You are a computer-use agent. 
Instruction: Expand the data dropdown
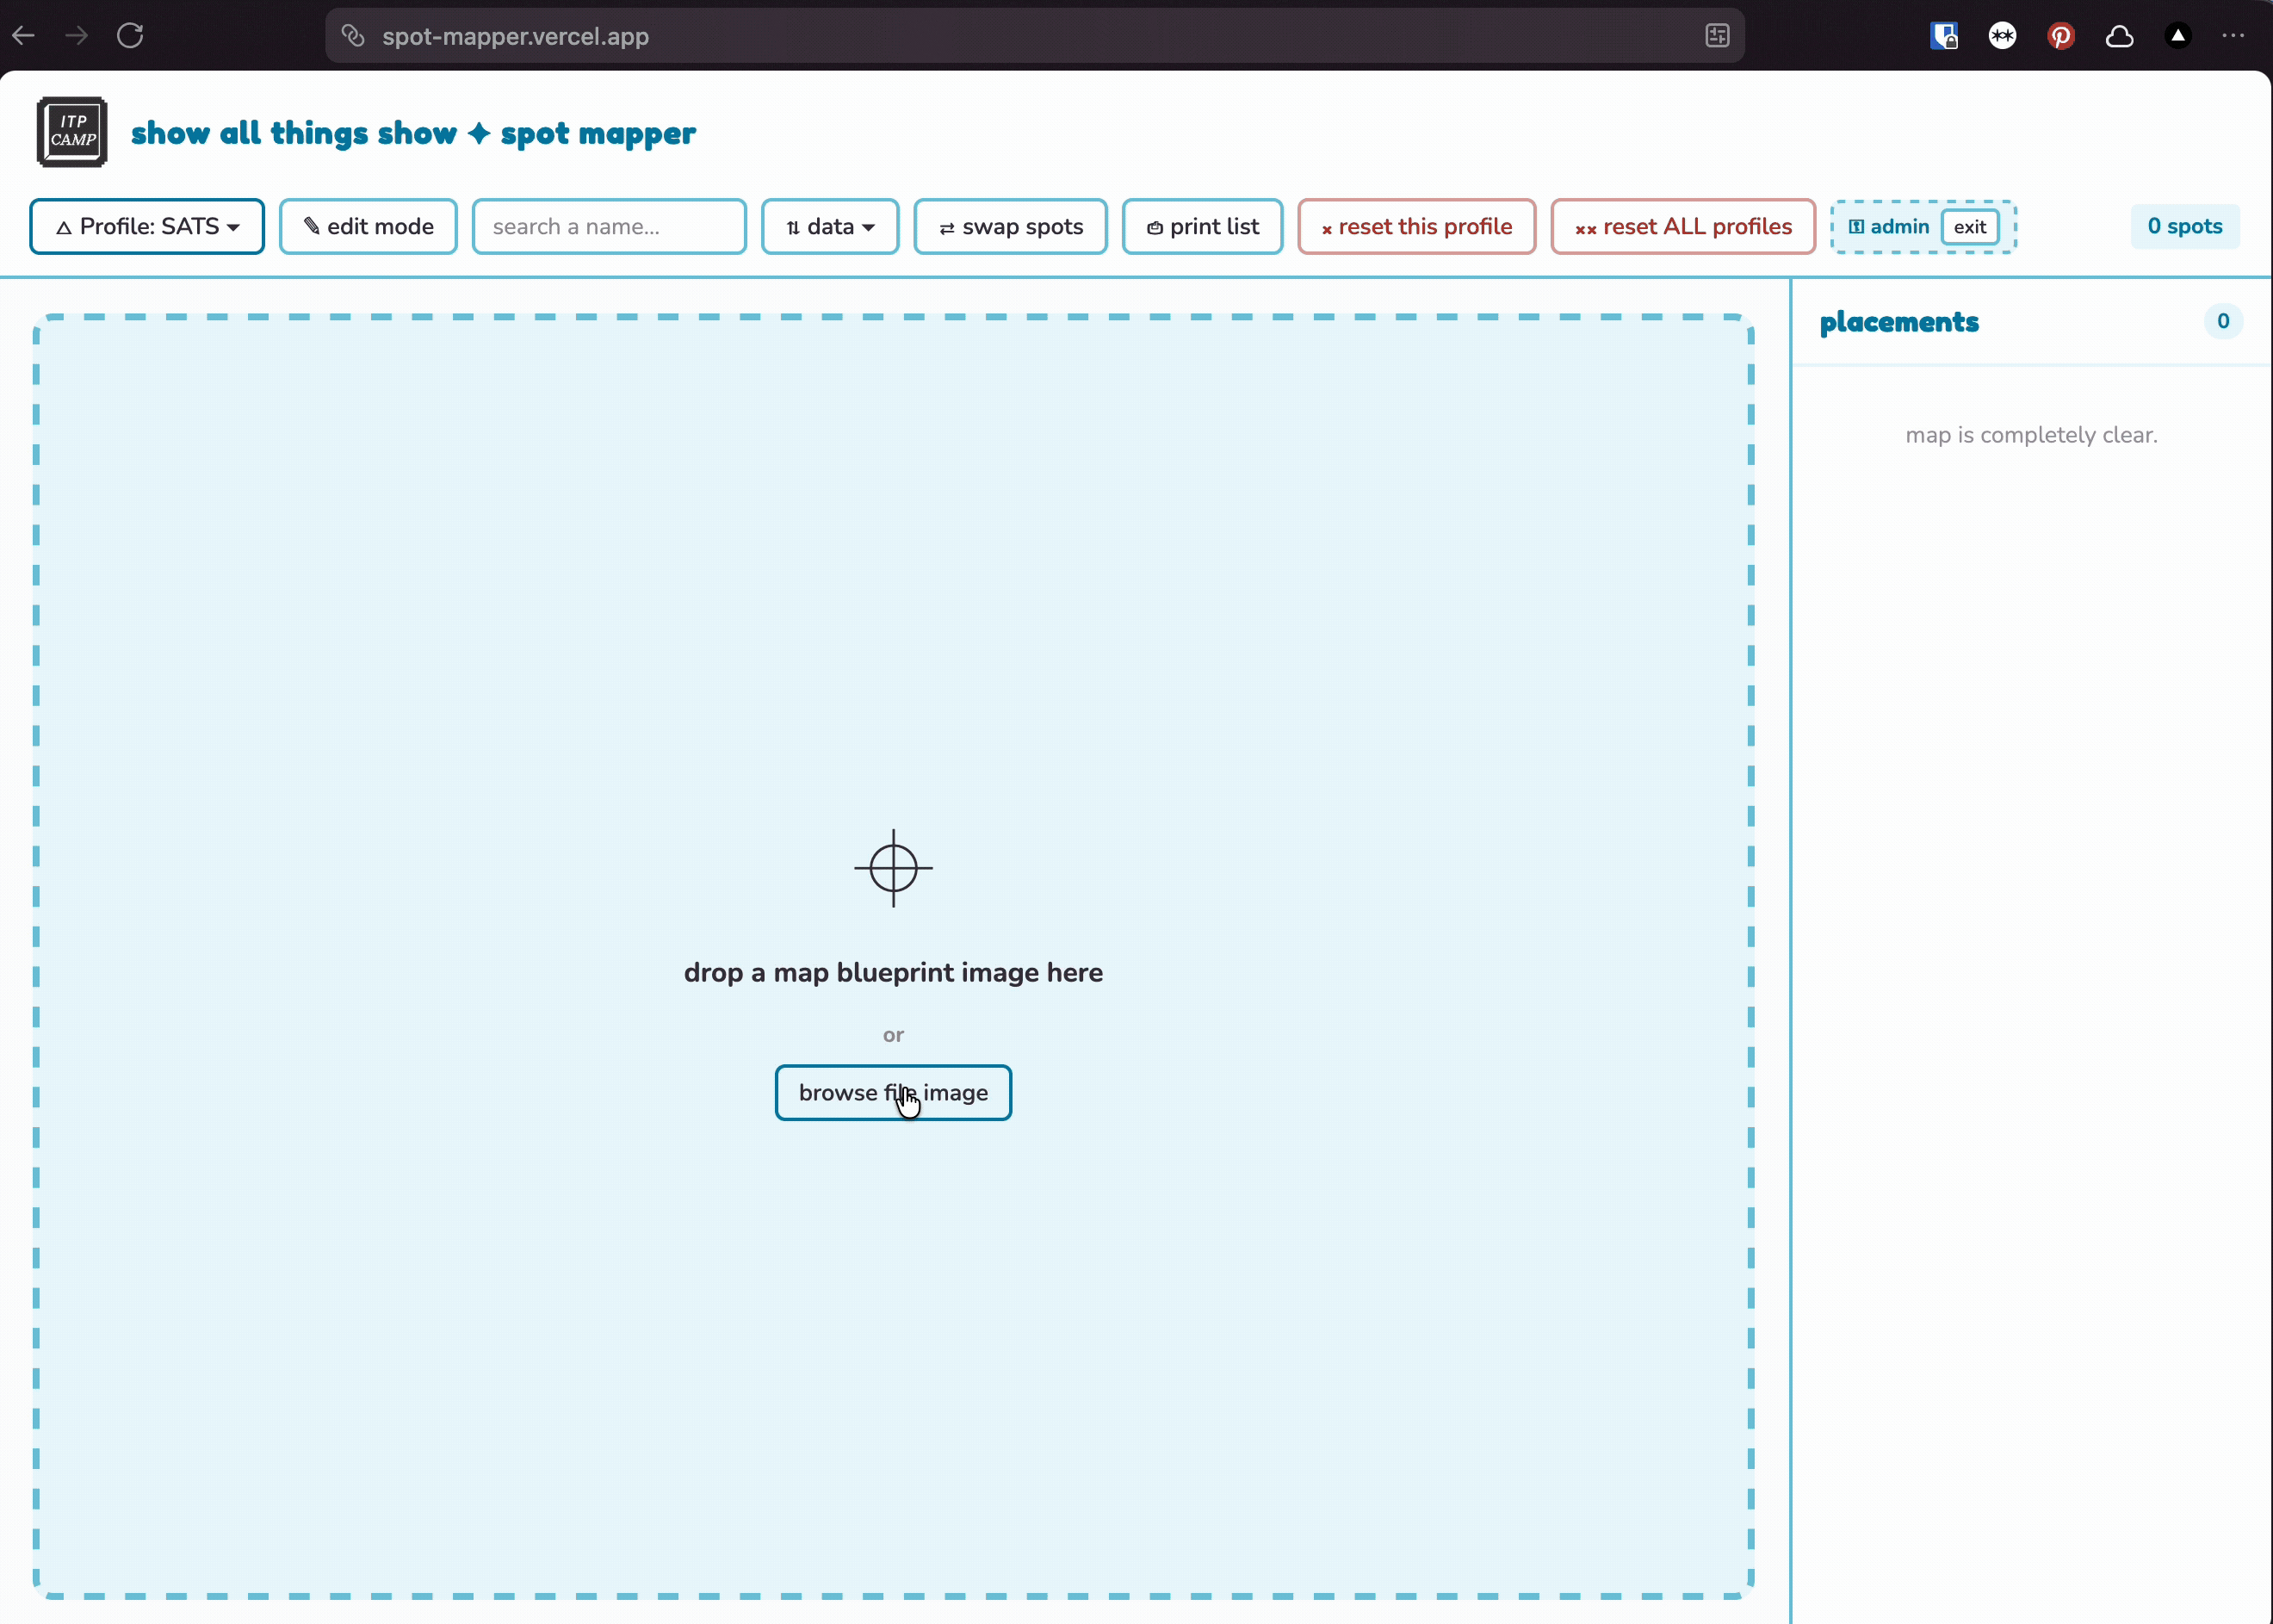[x=830, y=227]
